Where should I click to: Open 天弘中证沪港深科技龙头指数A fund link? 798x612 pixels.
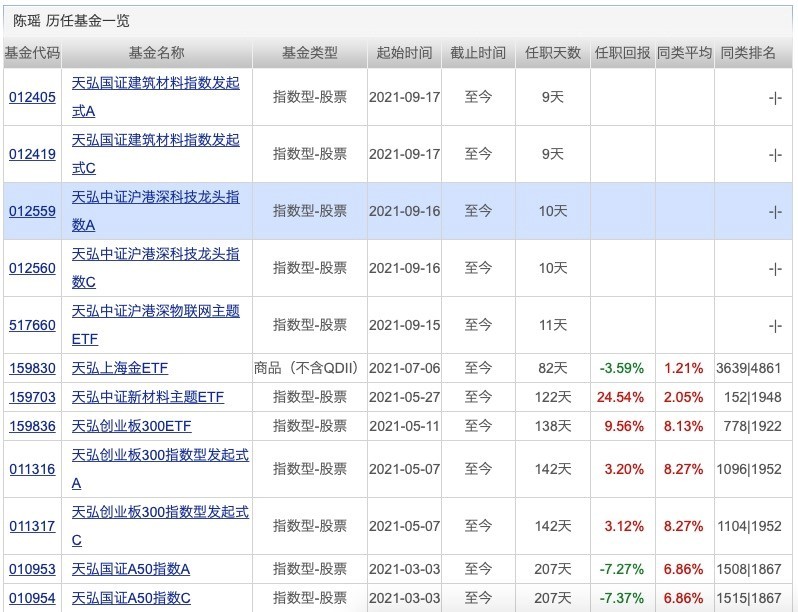156,211
